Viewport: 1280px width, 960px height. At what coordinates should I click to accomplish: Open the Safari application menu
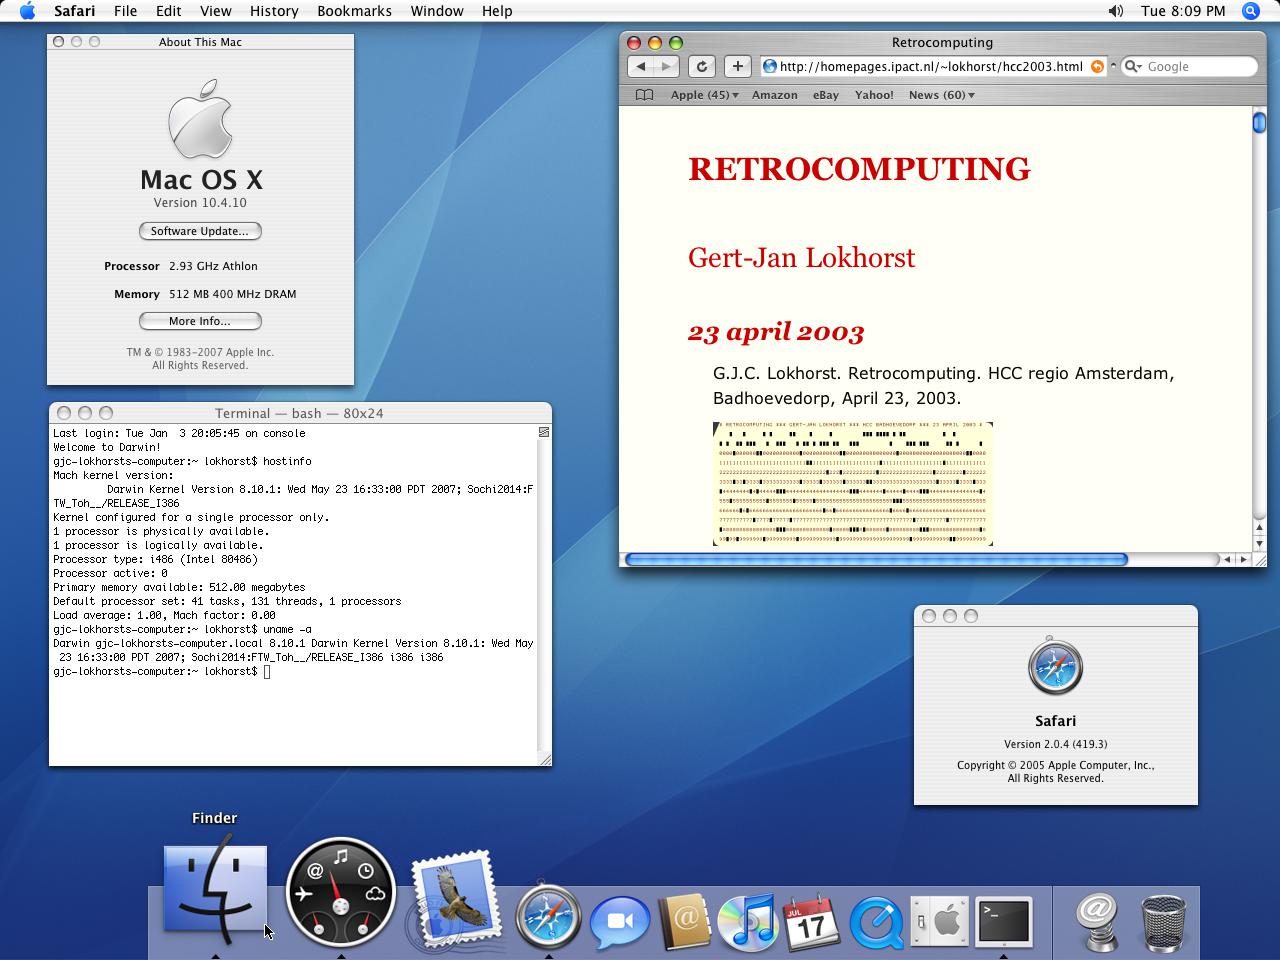75,11
